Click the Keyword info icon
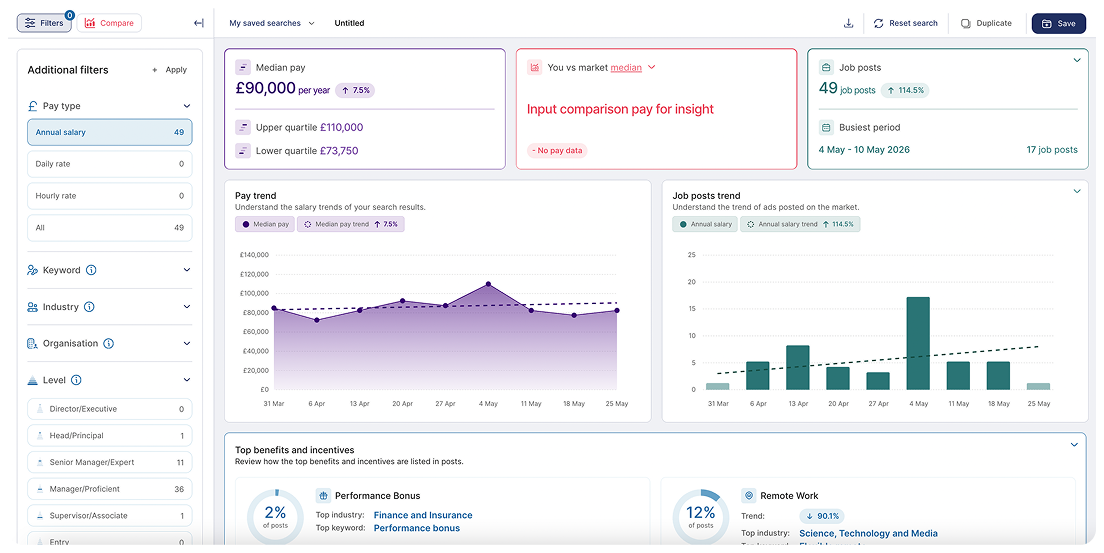 (91, 270)
